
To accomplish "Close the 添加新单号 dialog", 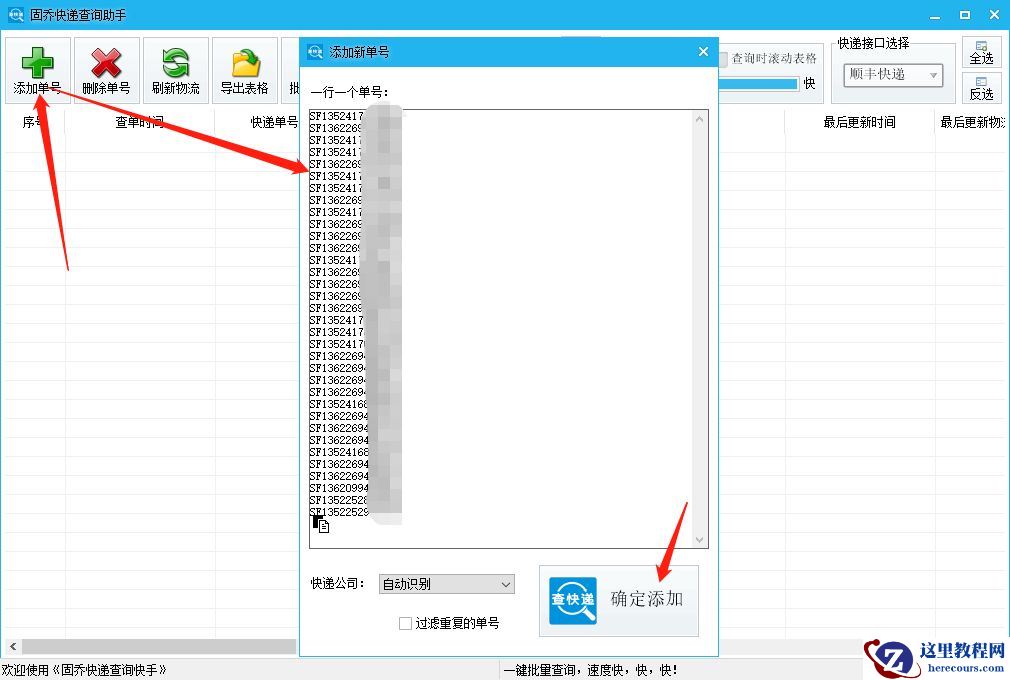I will click(x=703, y=52).
